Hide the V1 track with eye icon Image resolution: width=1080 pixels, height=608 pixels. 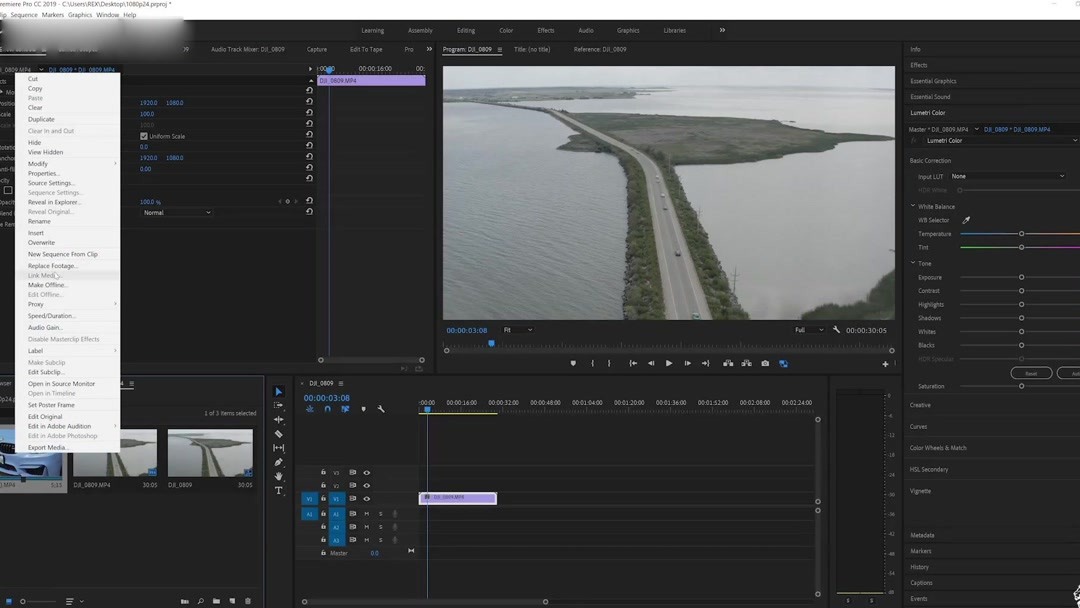click(x=367, y=498)
